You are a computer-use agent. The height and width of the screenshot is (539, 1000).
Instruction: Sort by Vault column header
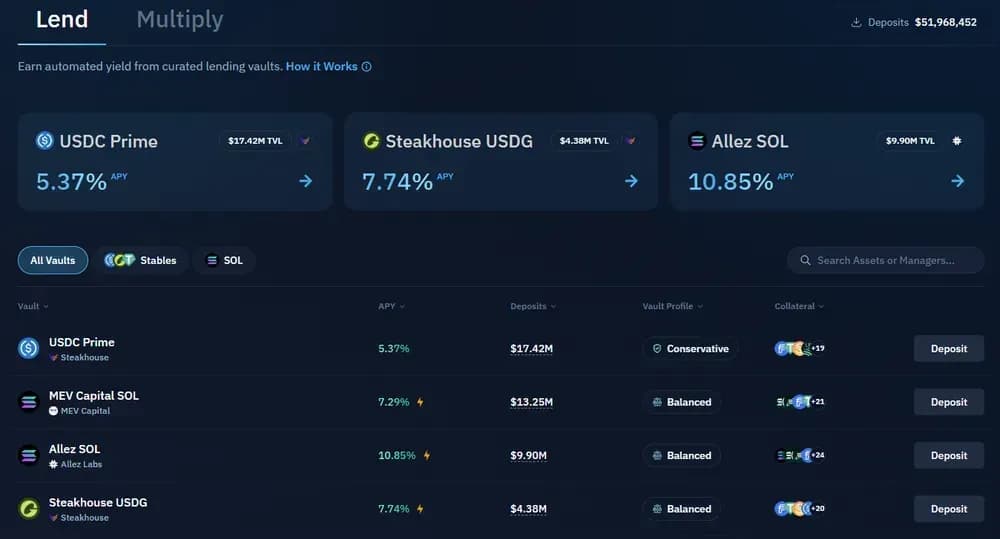tap(33, 306)
